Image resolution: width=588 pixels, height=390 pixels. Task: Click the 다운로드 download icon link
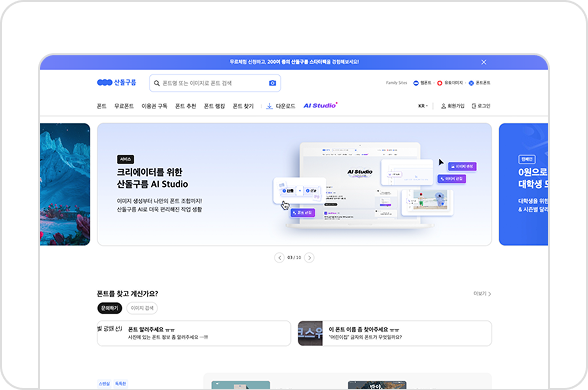(x=280, y=106)
